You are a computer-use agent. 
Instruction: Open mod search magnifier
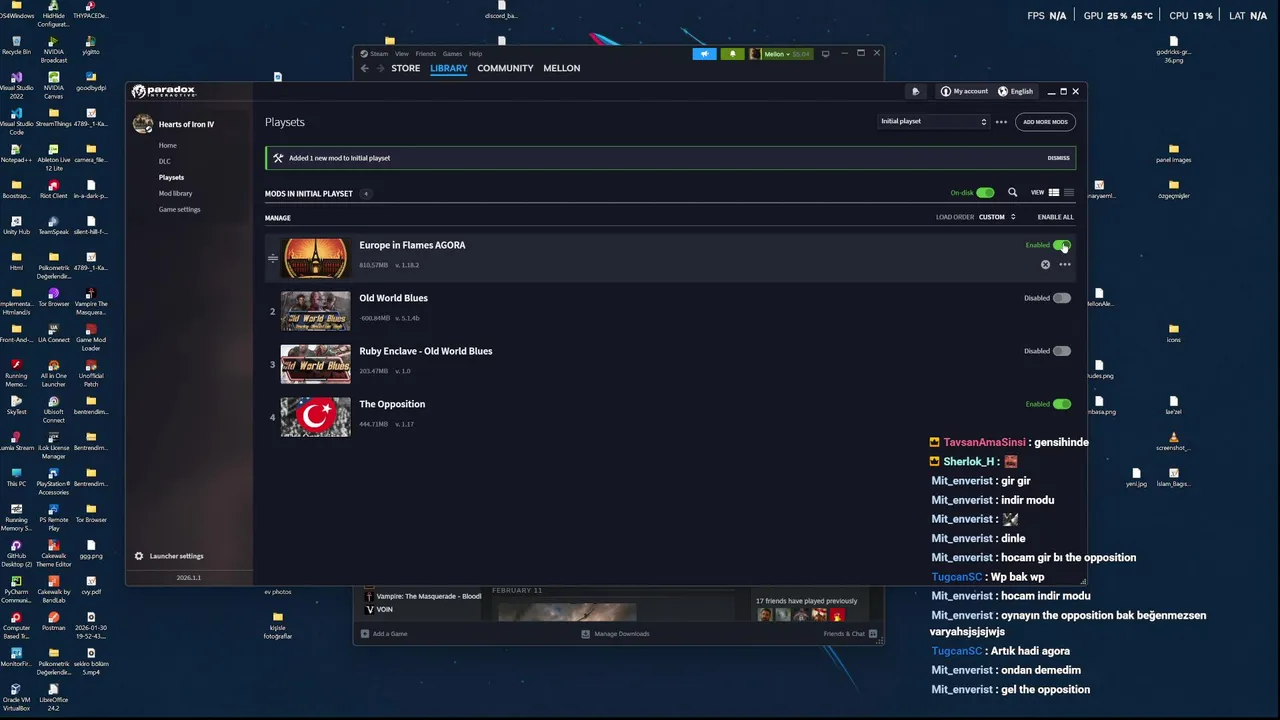(x=1012, y=193)
